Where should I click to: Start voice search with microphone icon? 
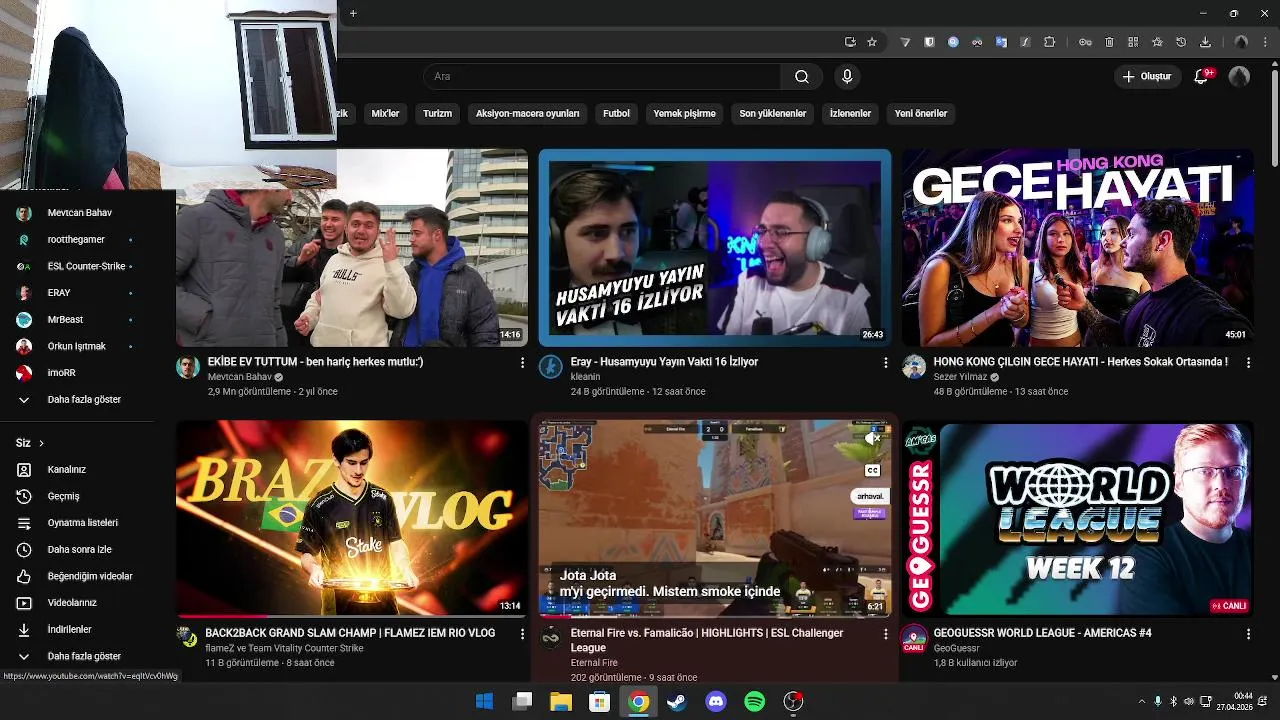[847, 77]
